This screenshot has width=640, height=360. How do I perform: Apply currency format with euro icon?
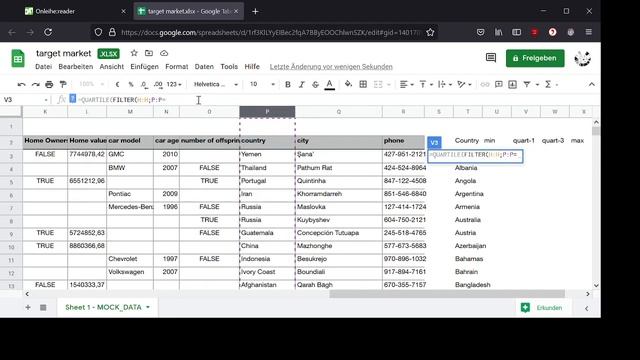[x=118, y=84]
